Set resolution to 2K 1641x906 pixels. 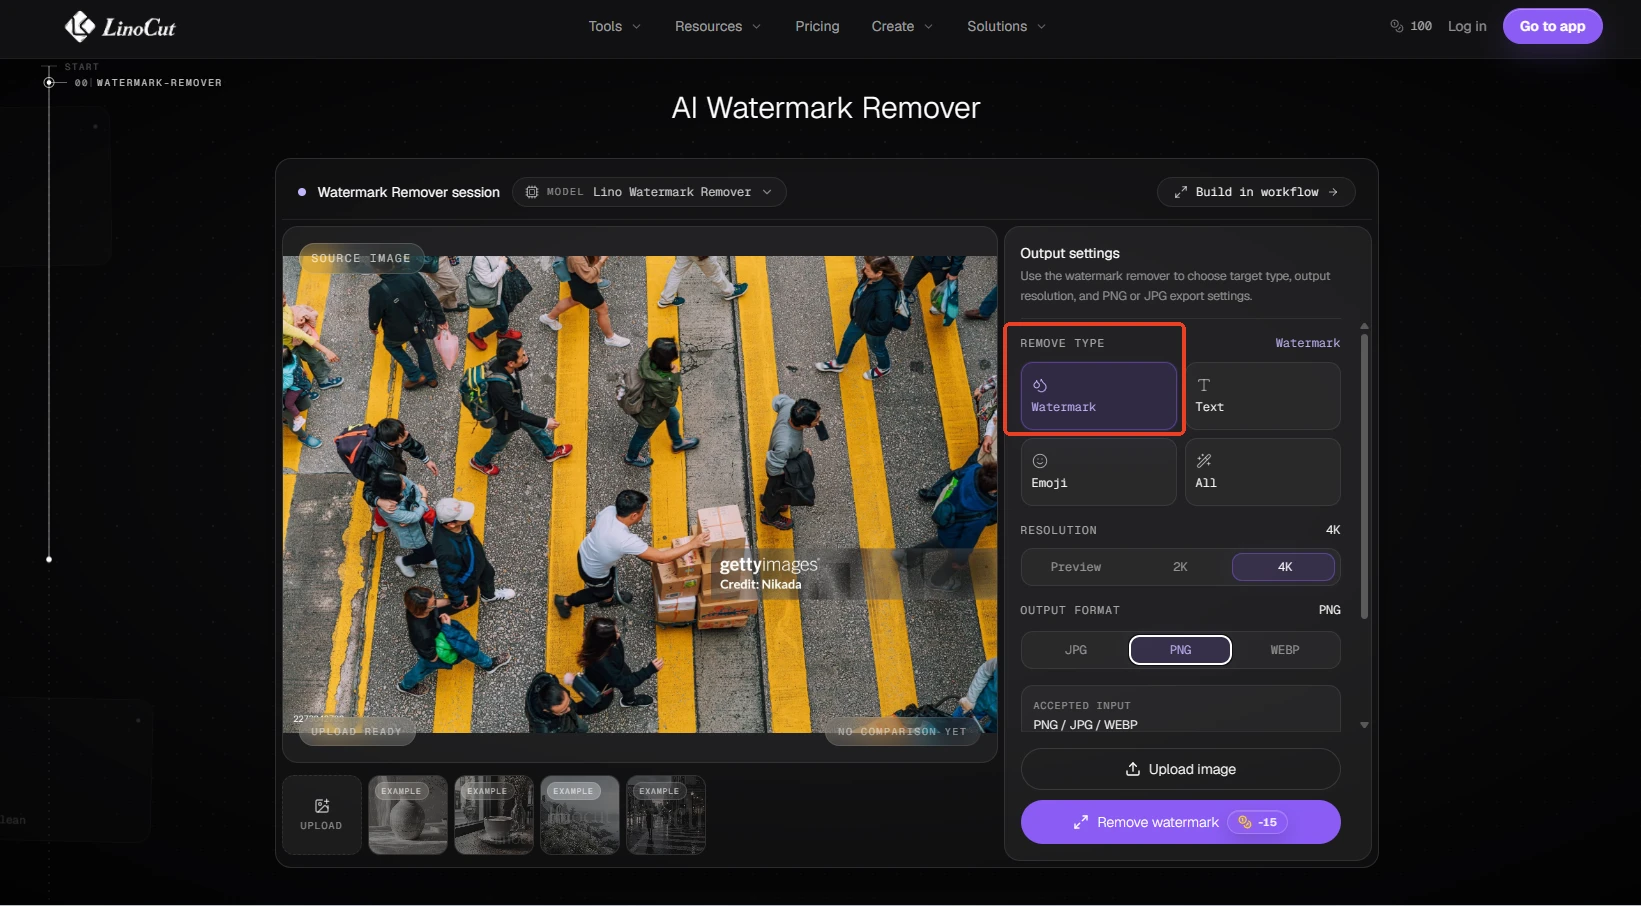1180,567
